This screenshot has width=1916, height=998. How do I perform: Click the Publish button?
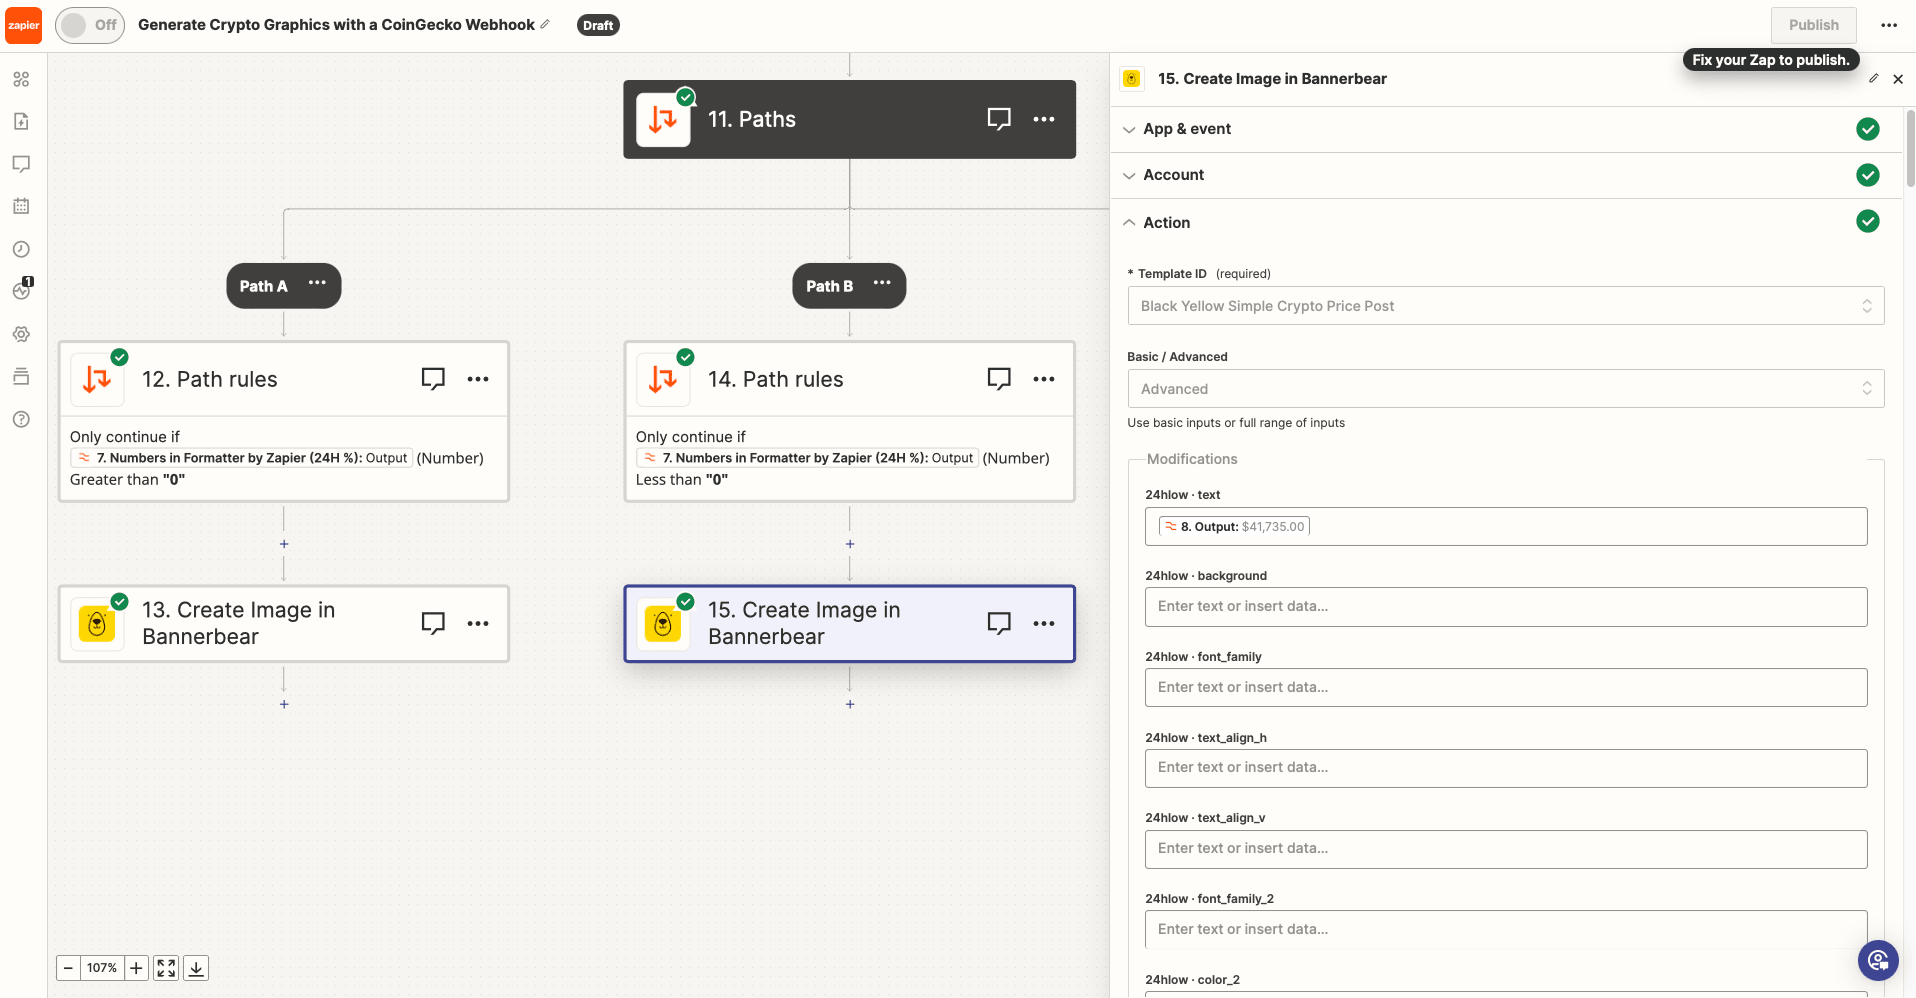1813,25
